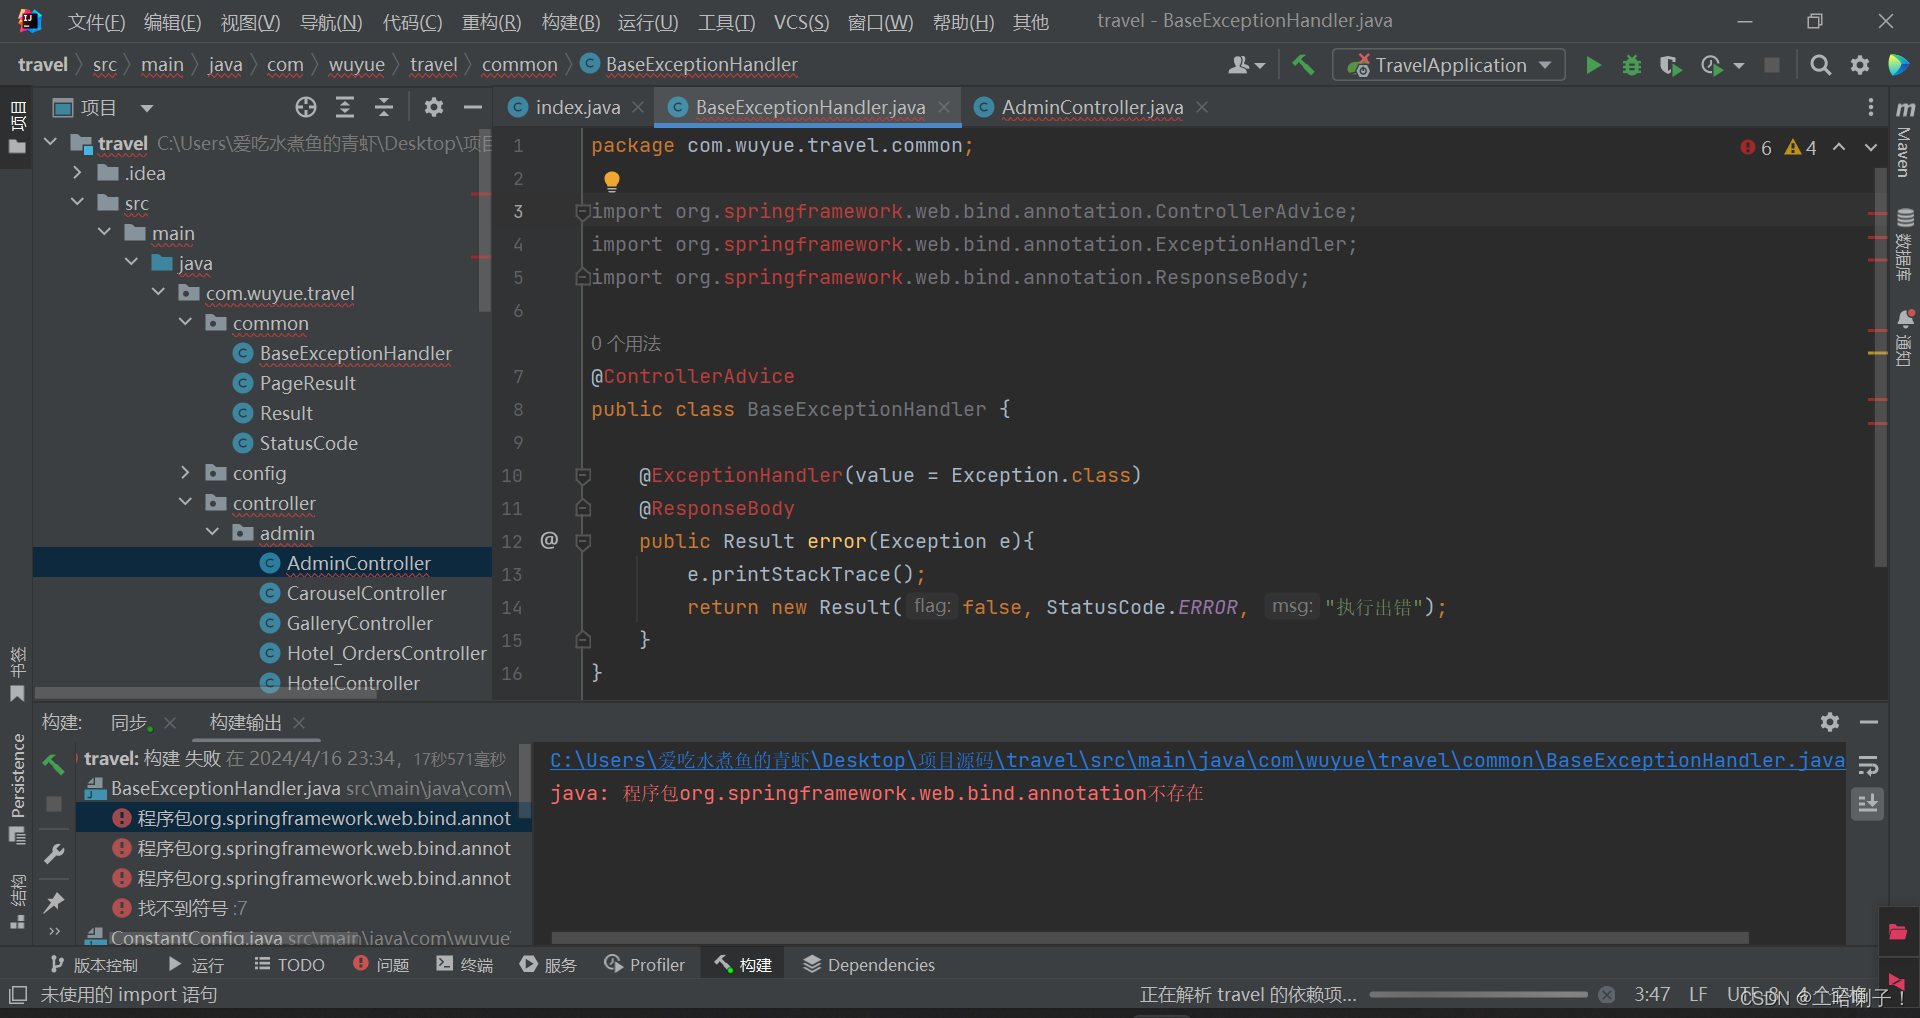Open the 重构(R) menu

point(491,21)
